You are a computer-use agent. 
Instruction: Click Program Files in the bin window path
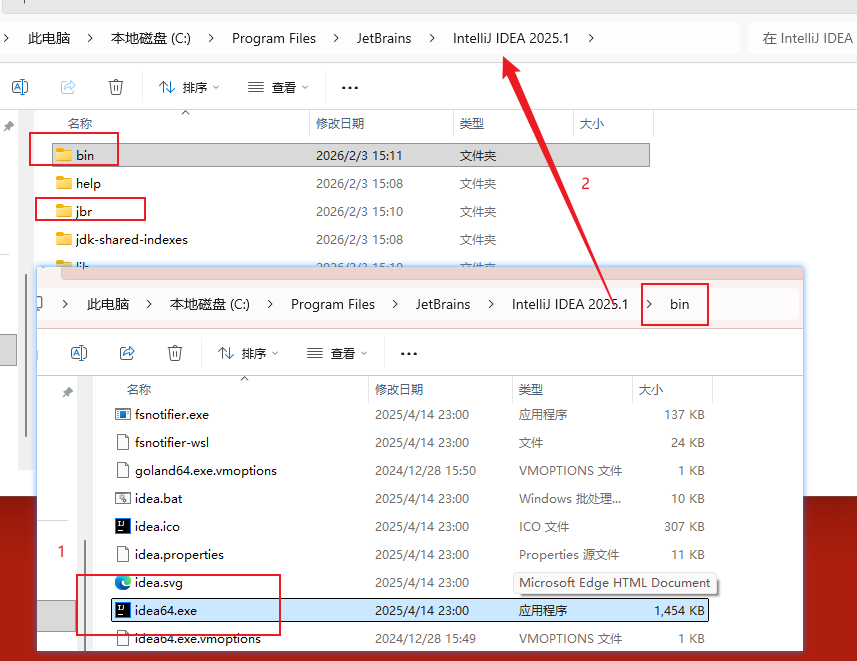coord(333,304)
